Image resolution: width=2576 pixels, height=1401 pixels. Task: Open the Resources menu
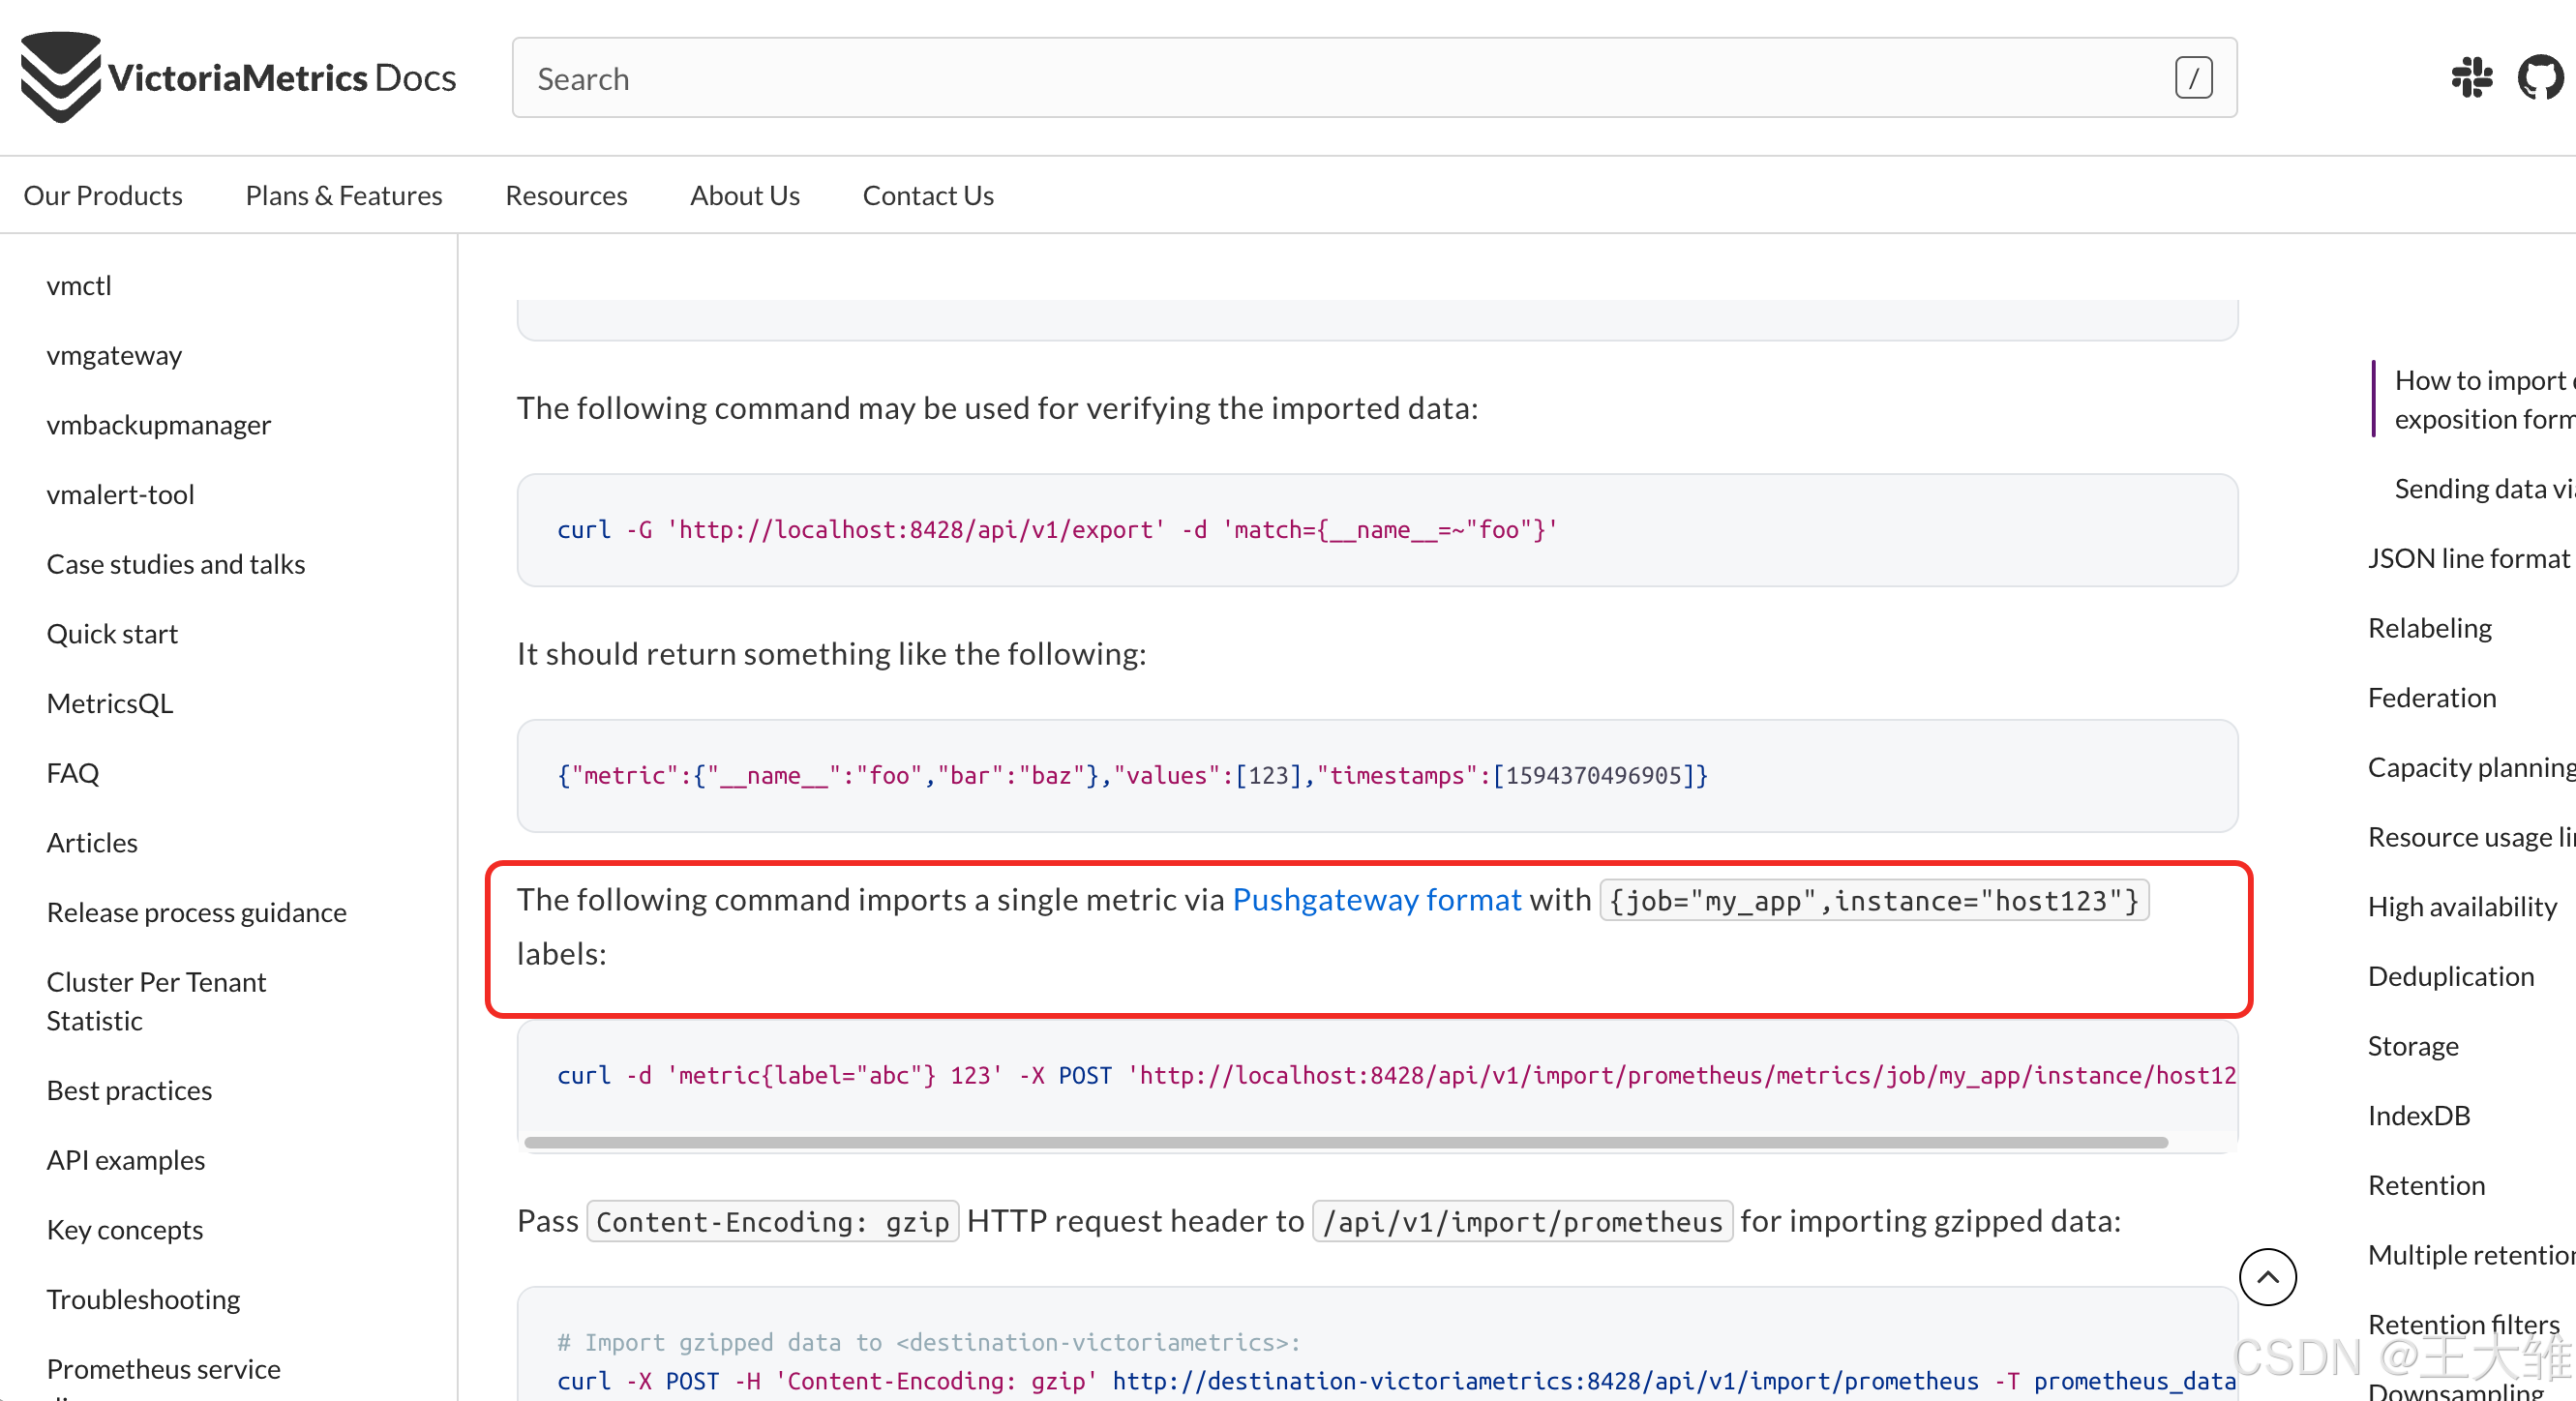click(566, 195)
